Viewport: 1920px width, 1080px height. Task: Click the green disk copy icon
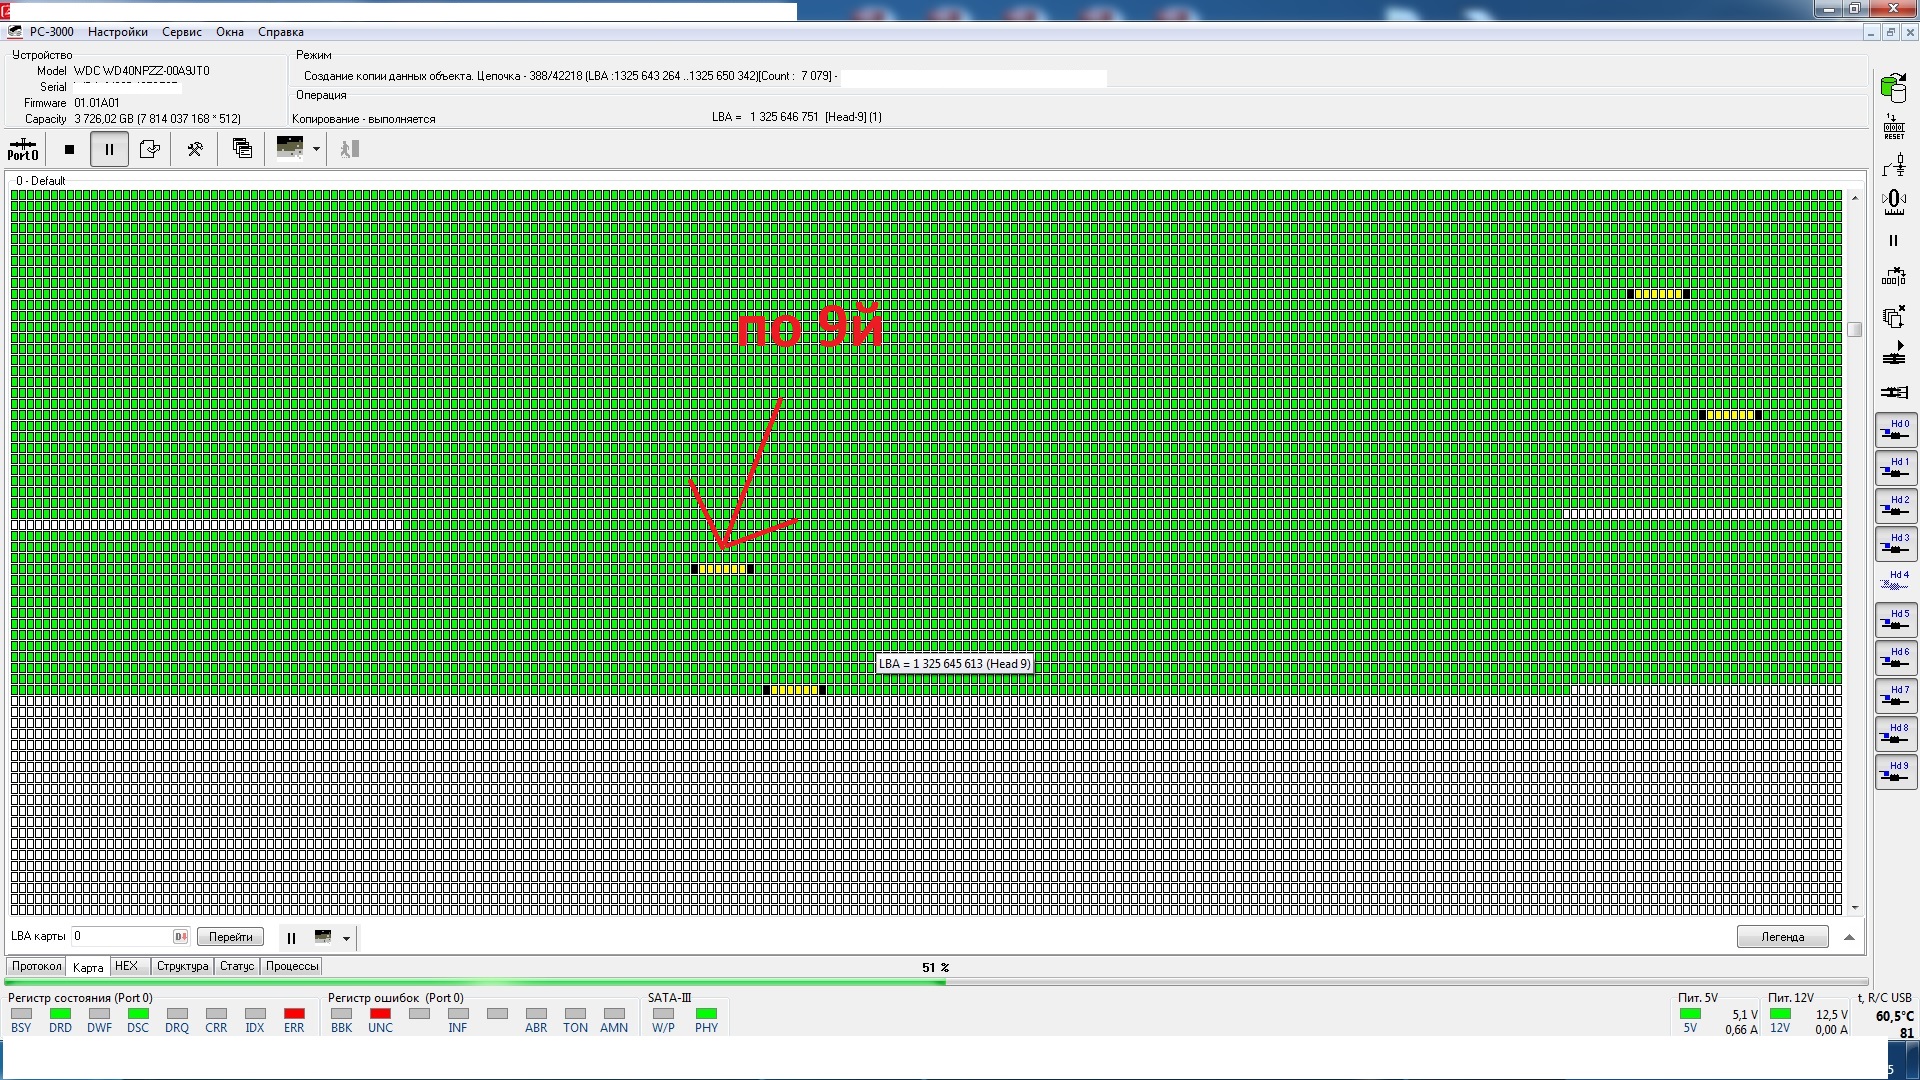(x=1893, y=88)
